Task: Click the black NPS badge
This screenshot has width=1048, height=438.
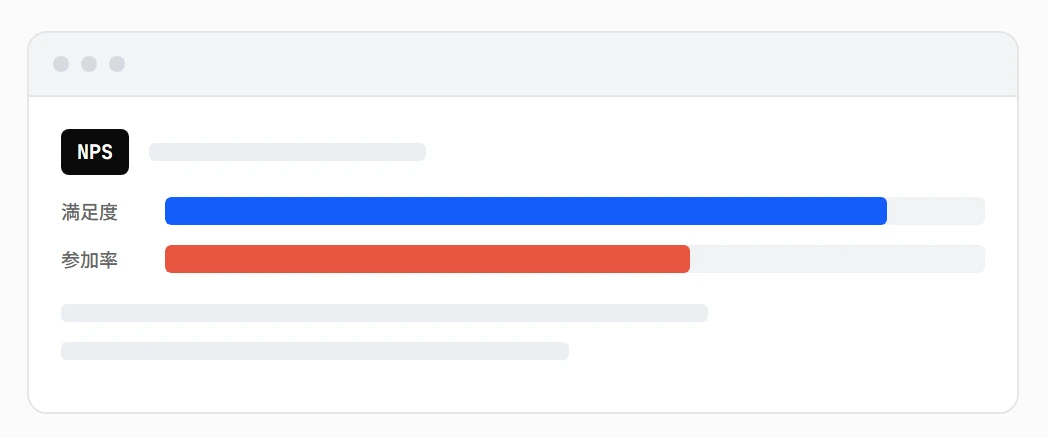Action: 95,152
